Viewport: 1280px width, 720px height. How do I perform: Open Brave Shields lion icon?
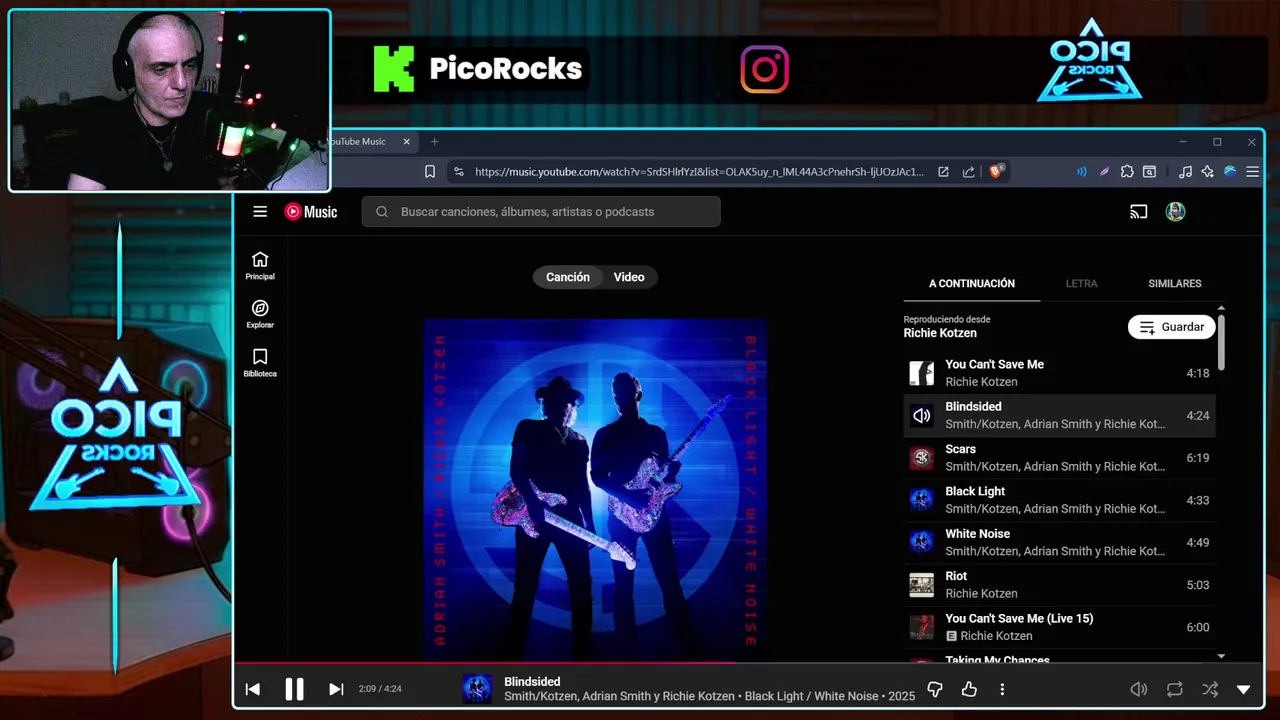[996, 171]
